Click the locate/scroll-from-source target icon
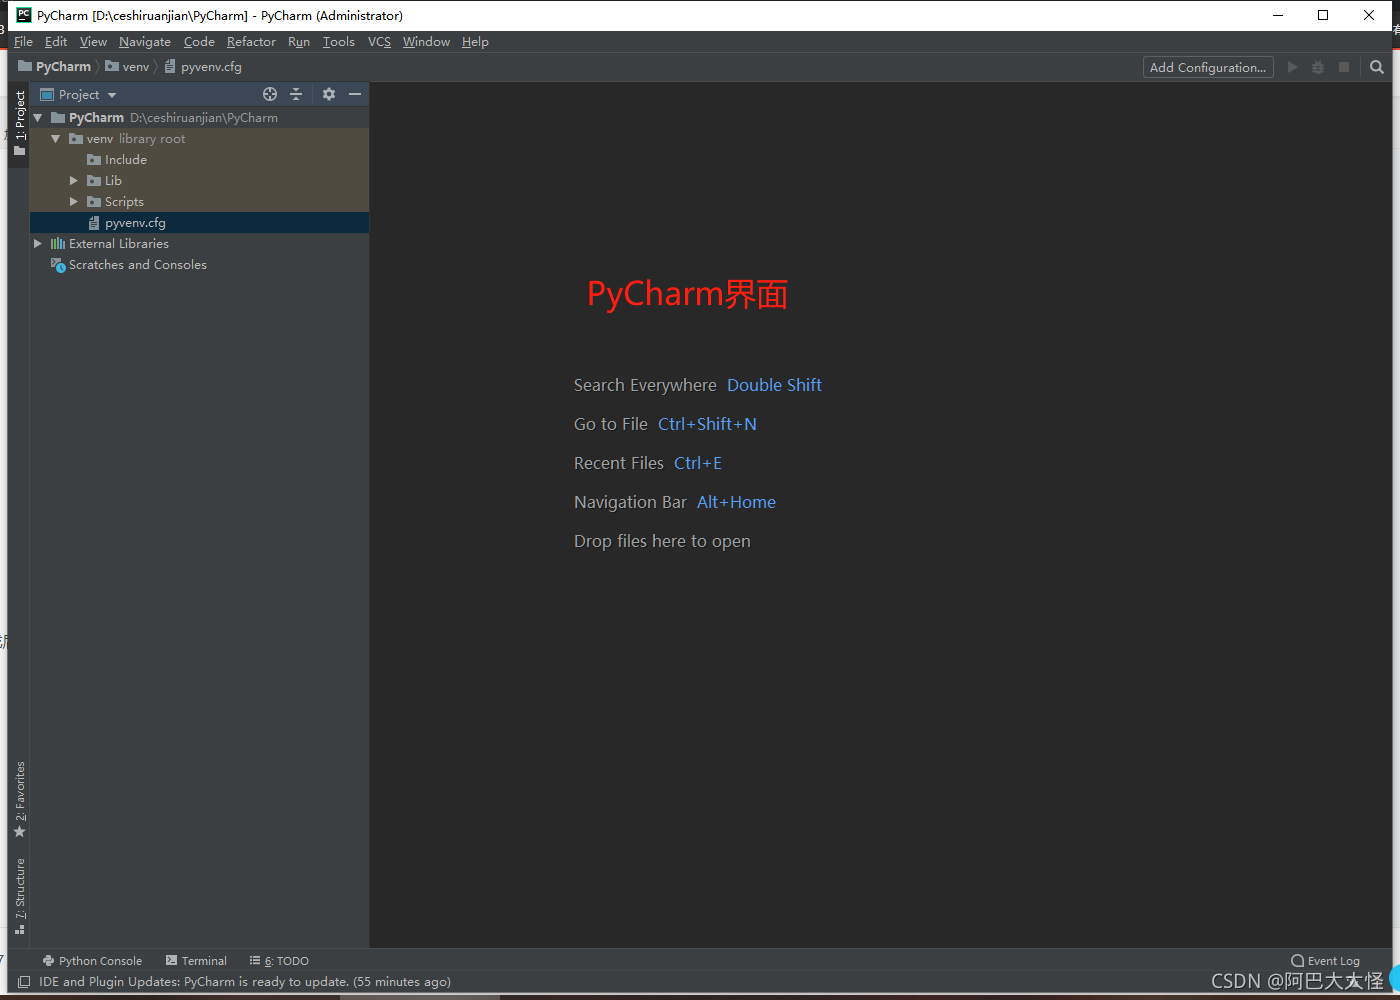 click(270, 94)
